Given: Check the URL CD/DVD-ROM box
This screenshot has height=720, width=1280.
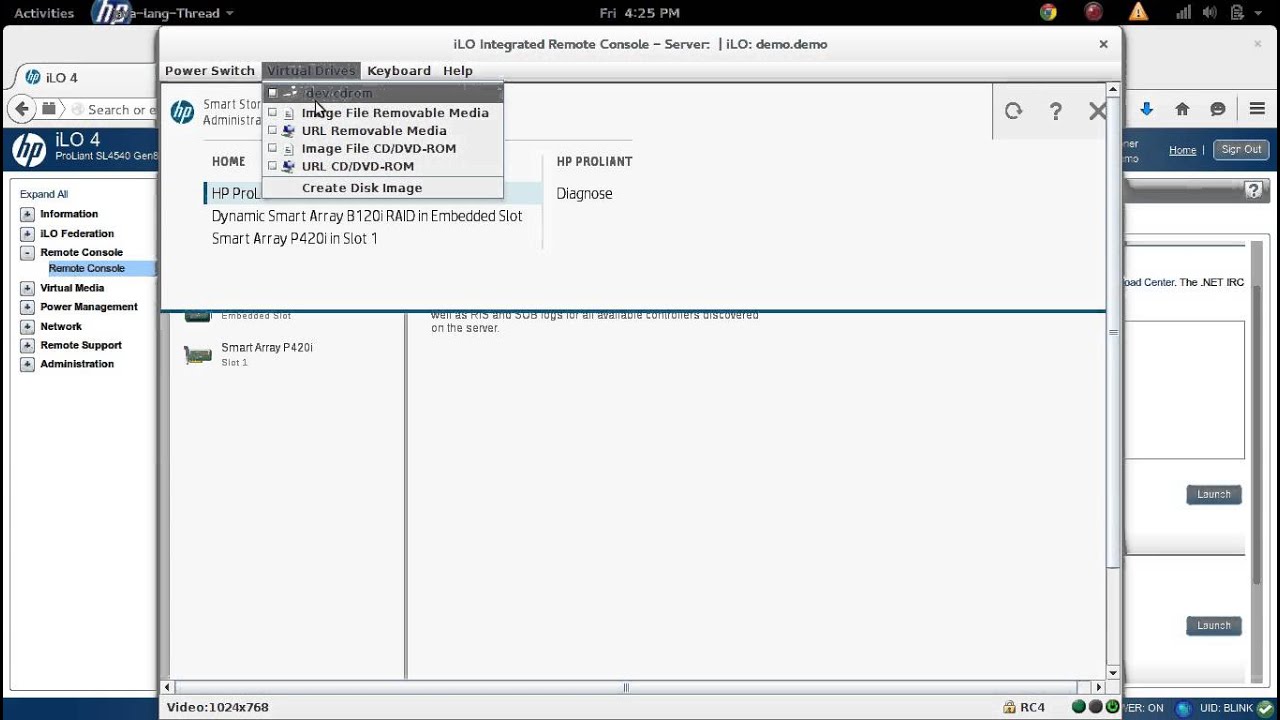Looking at the screenshot, I should coord(272,166).
